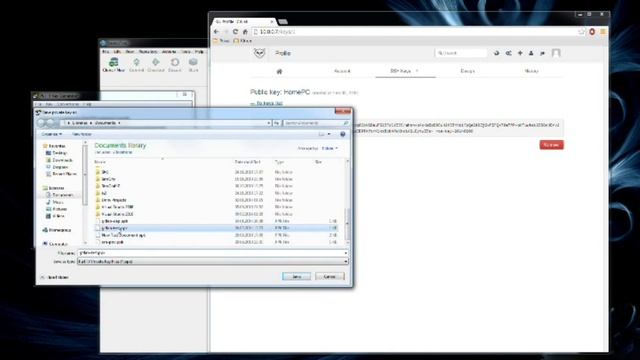This screenshot has width=640, height=360.
Task: Sort files by the Date modified column header
Action: [248, 162]
